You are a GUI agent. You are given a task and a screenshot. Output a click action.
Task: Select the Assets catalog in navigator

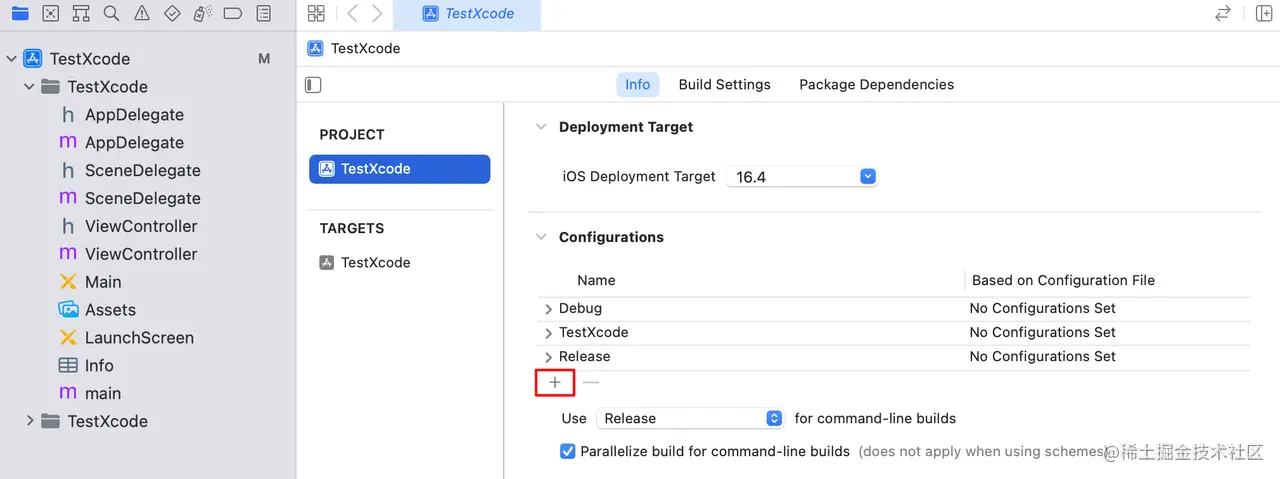coord(110,310)
